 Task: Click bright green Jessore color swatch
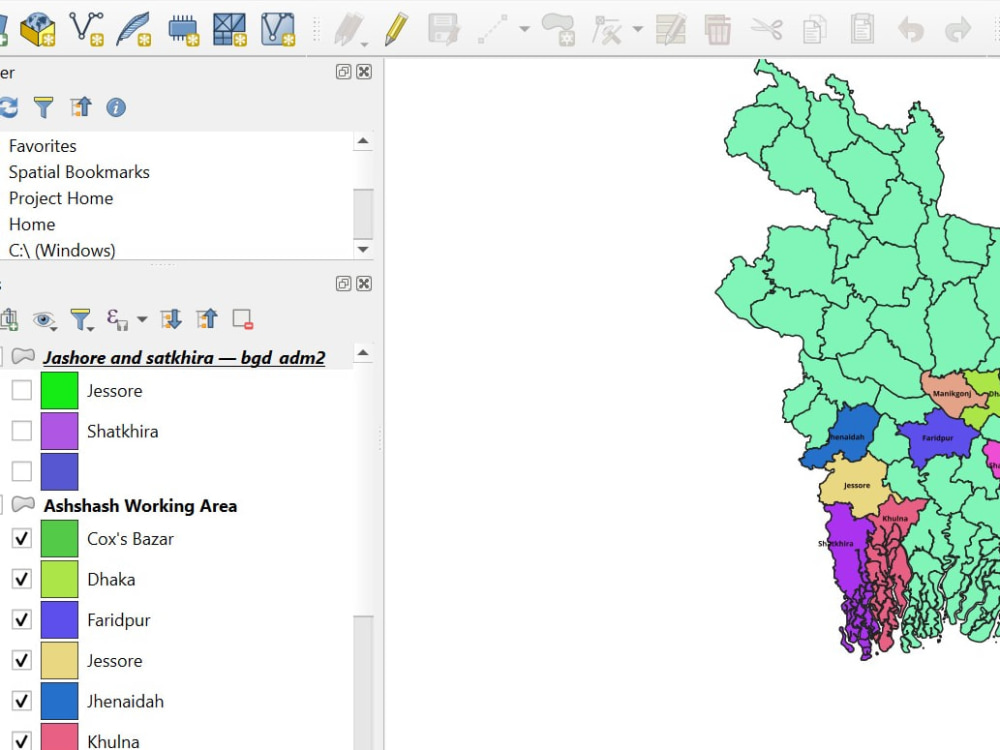[59, 390]
